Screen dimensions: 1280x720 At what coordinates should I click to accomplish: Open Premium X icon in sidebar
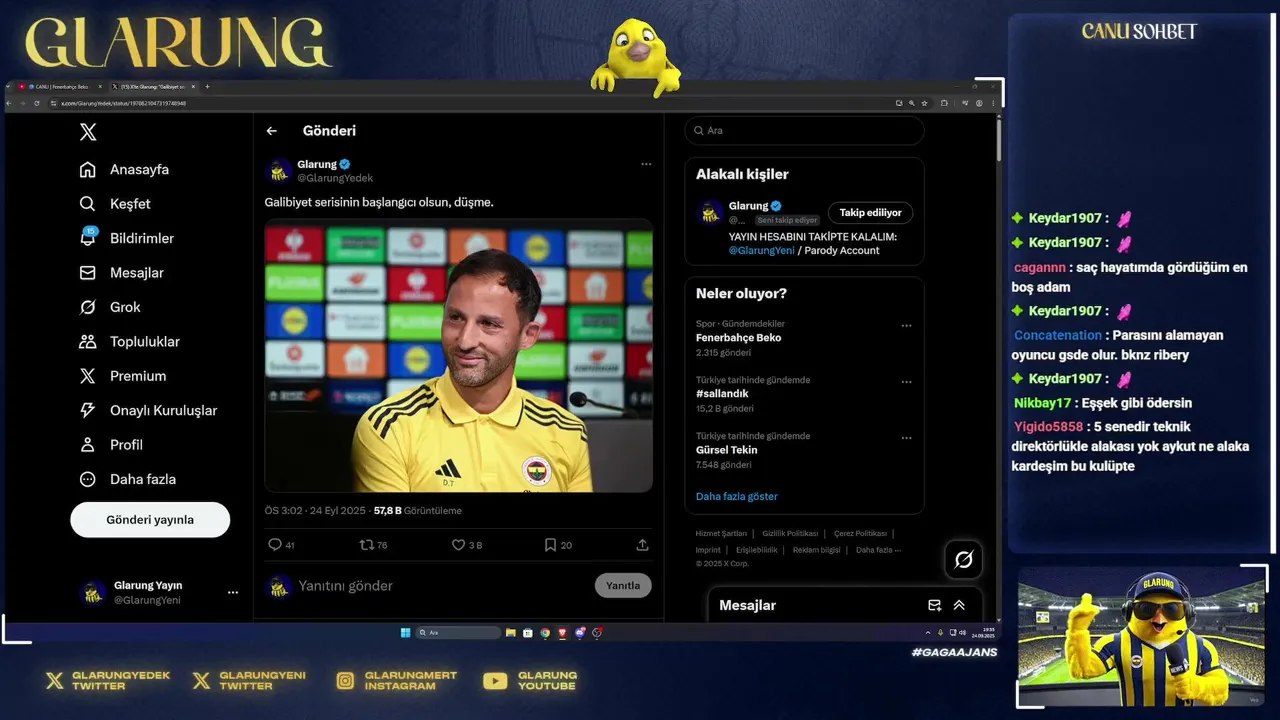pos(88,376)
